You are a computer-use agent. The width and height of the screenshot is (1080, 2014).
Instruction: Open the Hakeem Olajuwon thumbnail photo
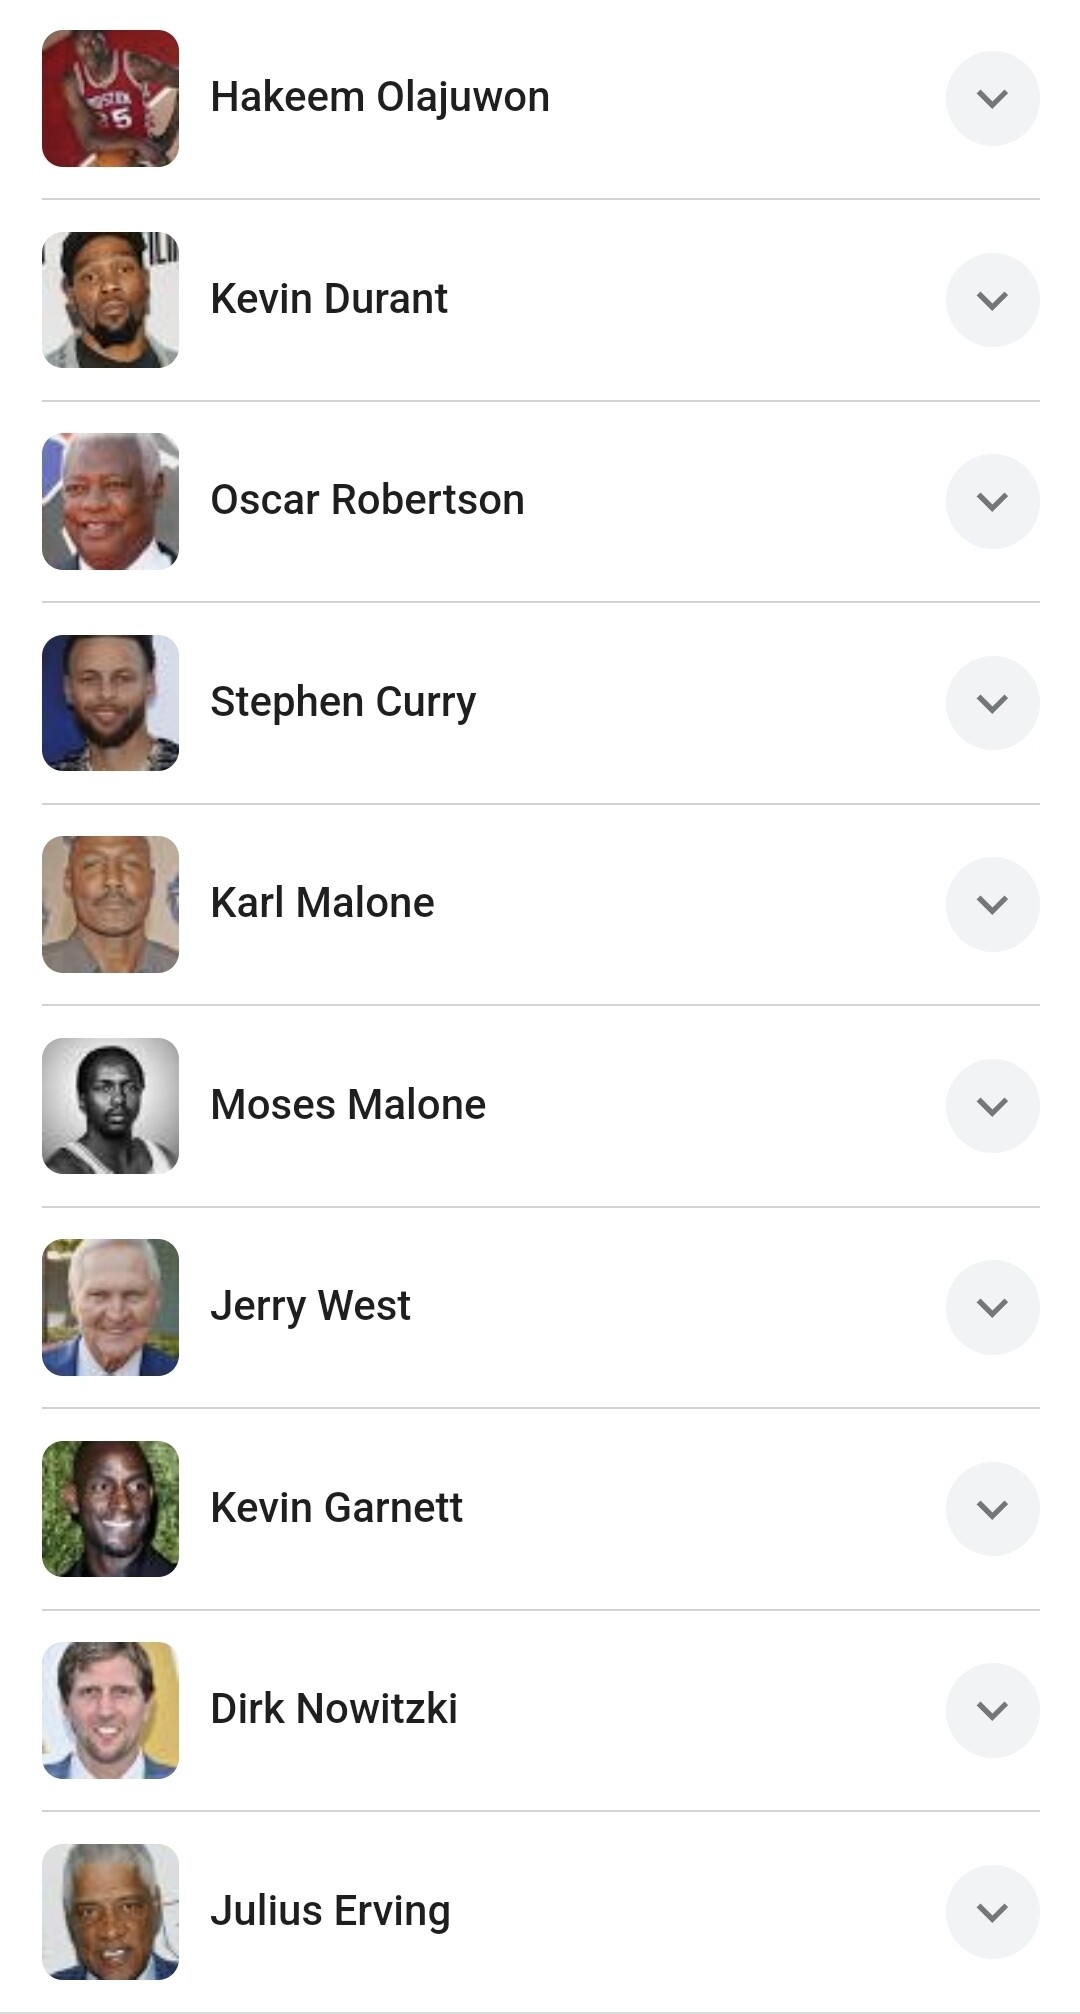tap(110, 98)
